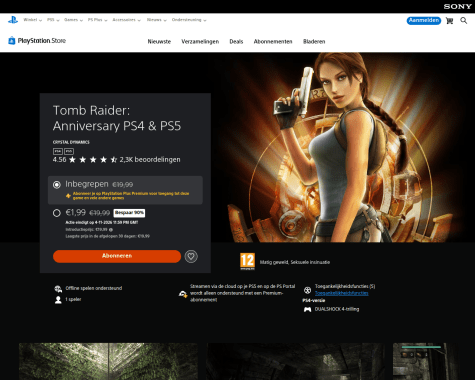Click the single player person icon
The width and height of the screenshot is (475, 380).
(58, 300)
